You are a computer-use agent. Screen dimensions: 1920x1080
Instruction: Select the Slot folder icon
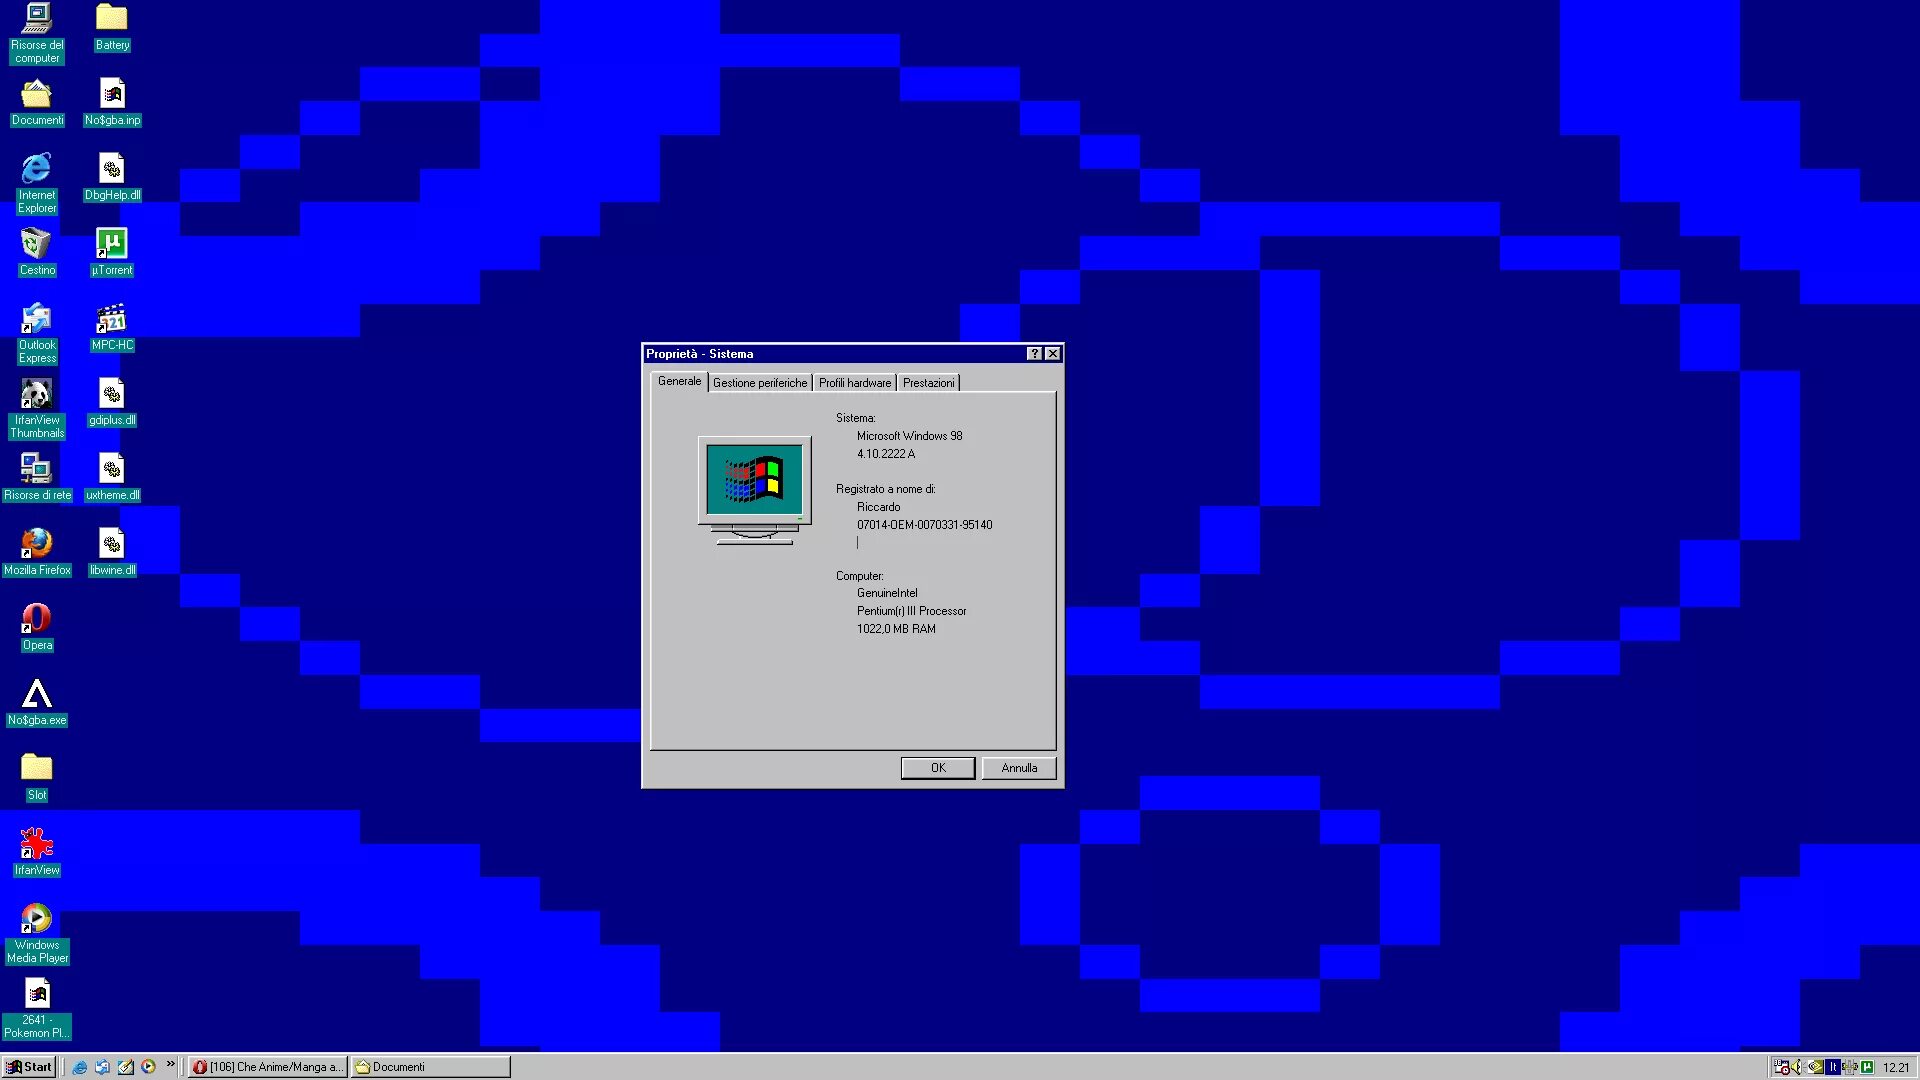(37, 777)
